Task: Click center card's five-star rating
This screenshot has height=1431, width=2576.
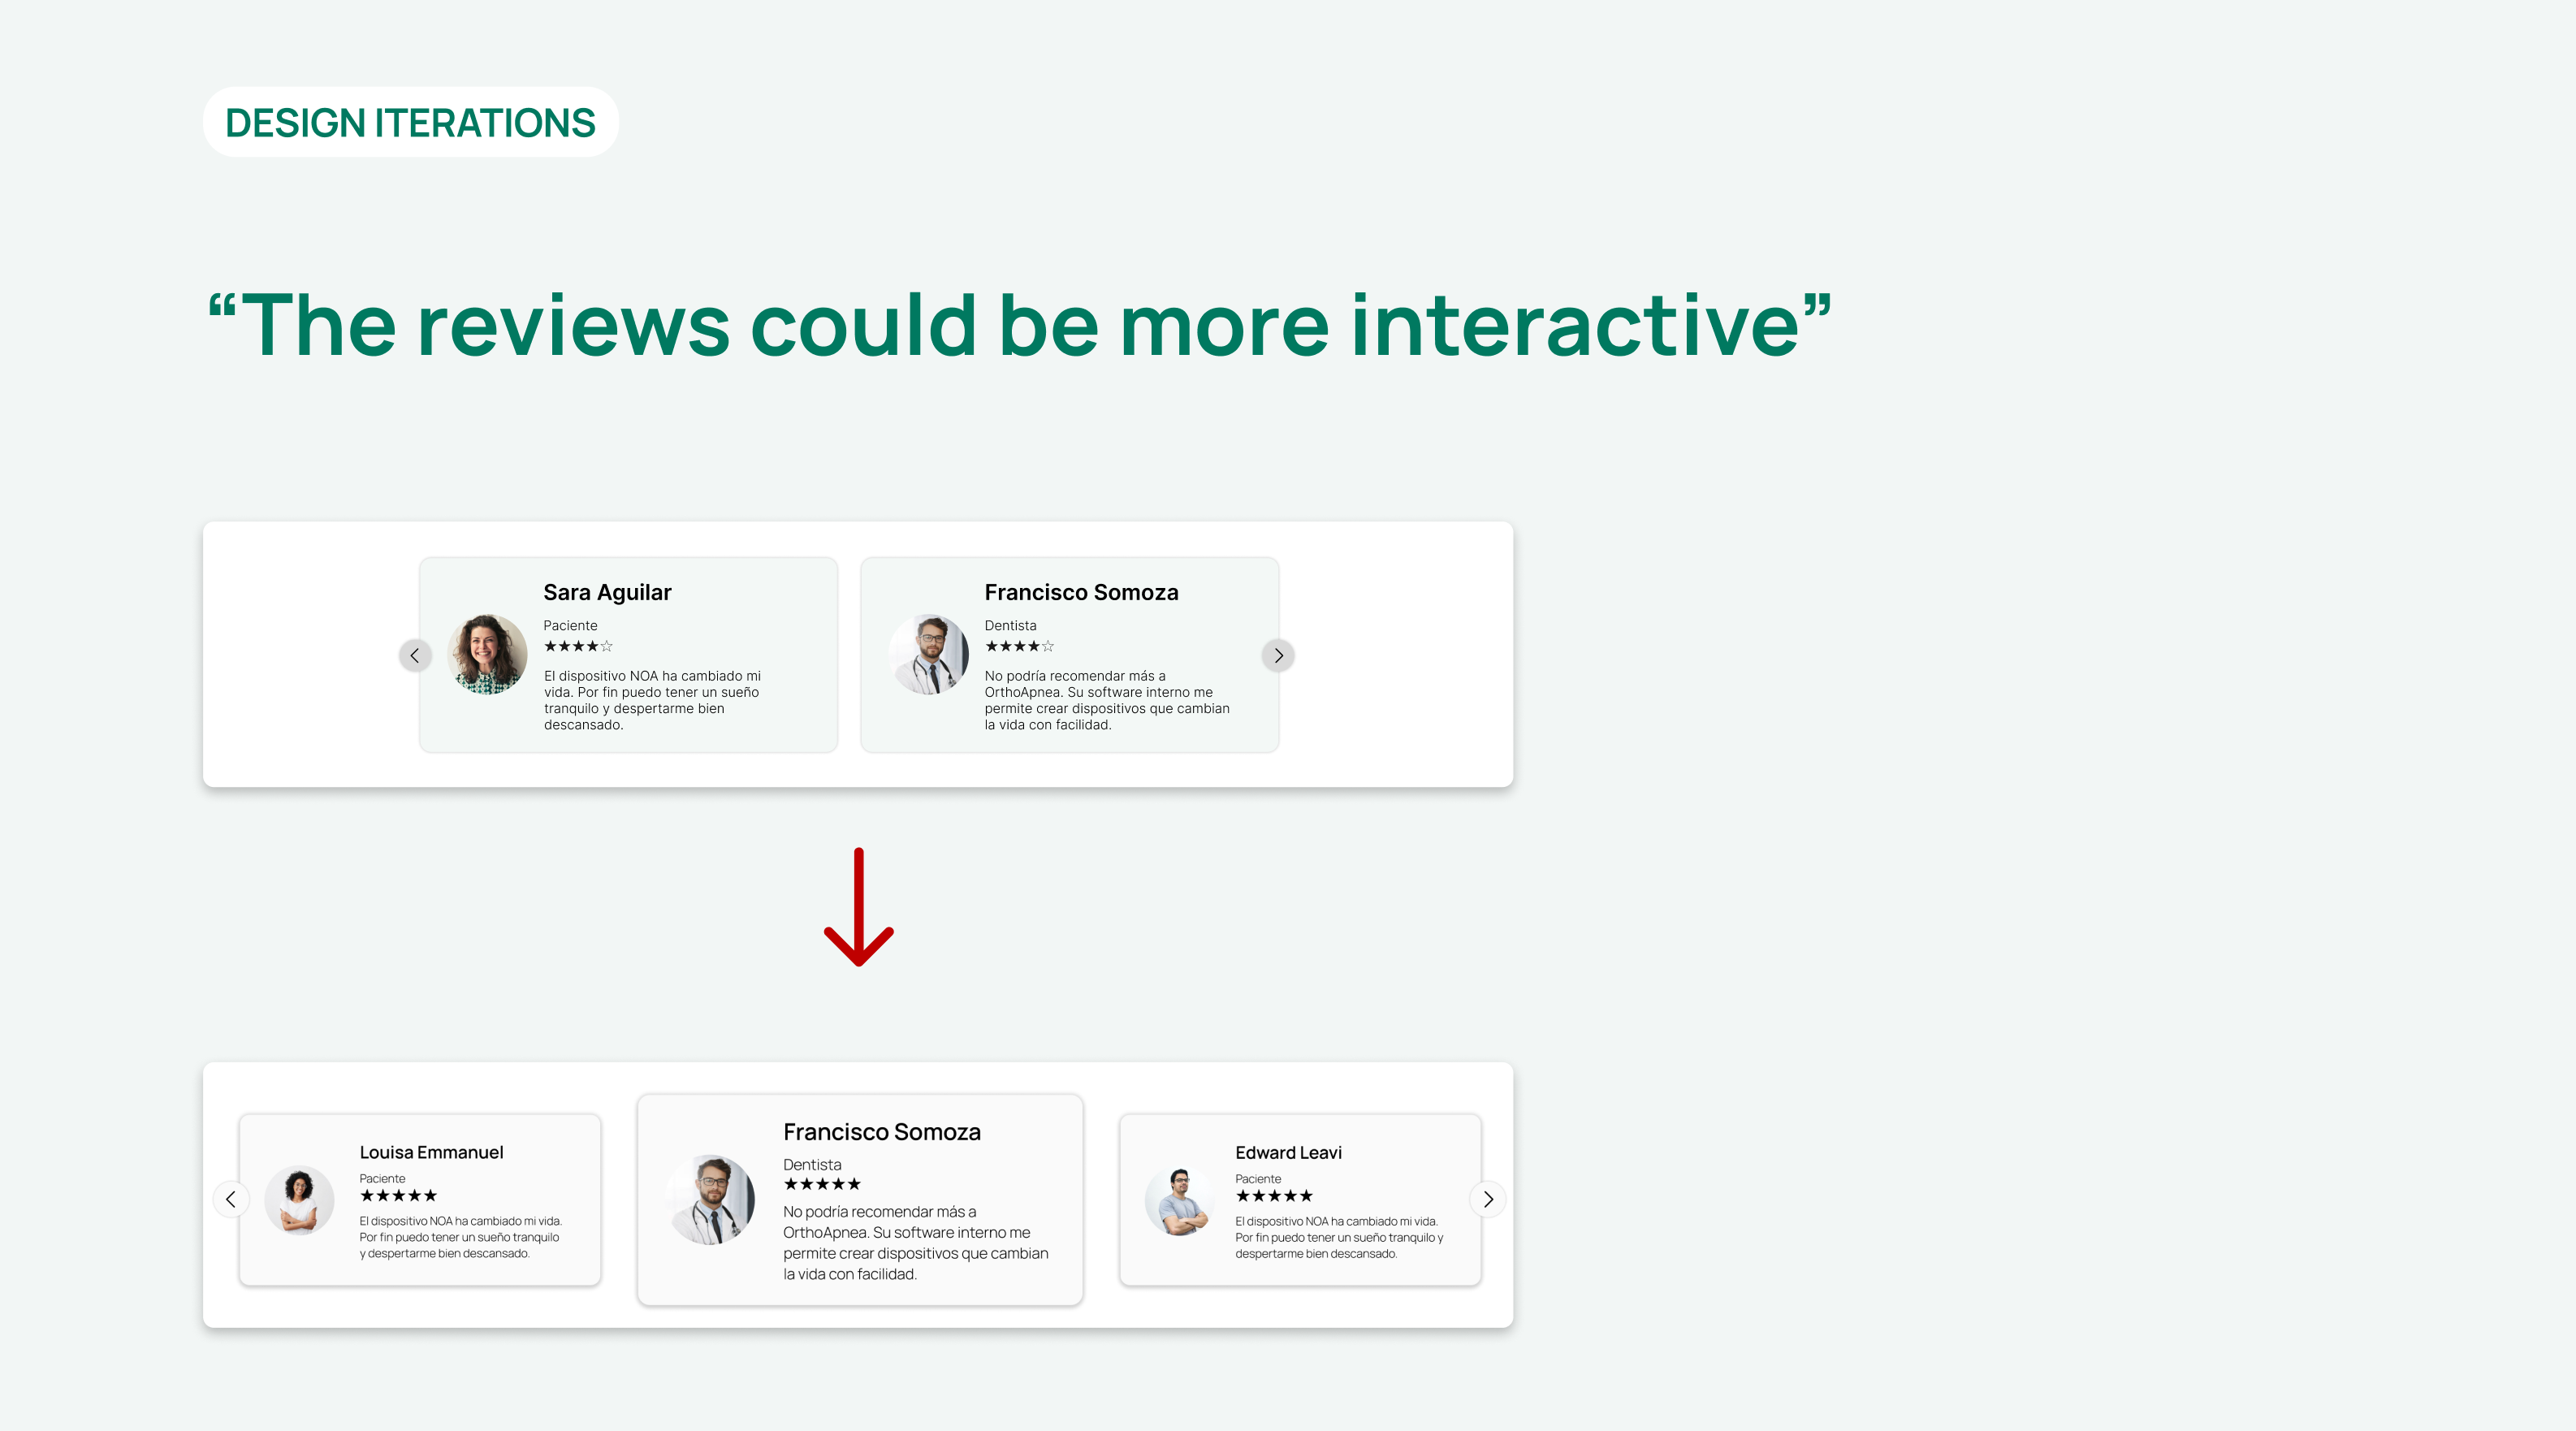Action: point(822,1184)
